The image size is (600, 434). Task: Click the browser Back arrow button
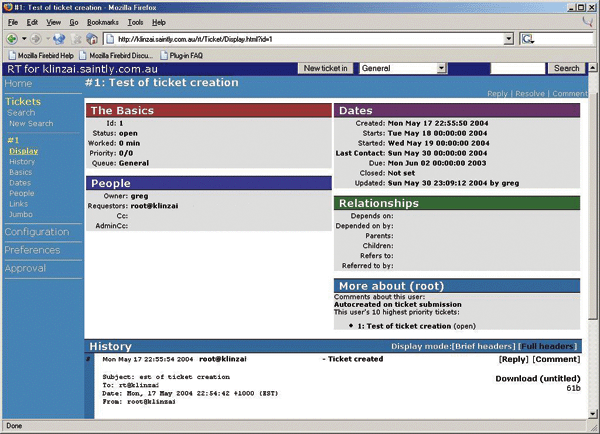coord(12,39)
